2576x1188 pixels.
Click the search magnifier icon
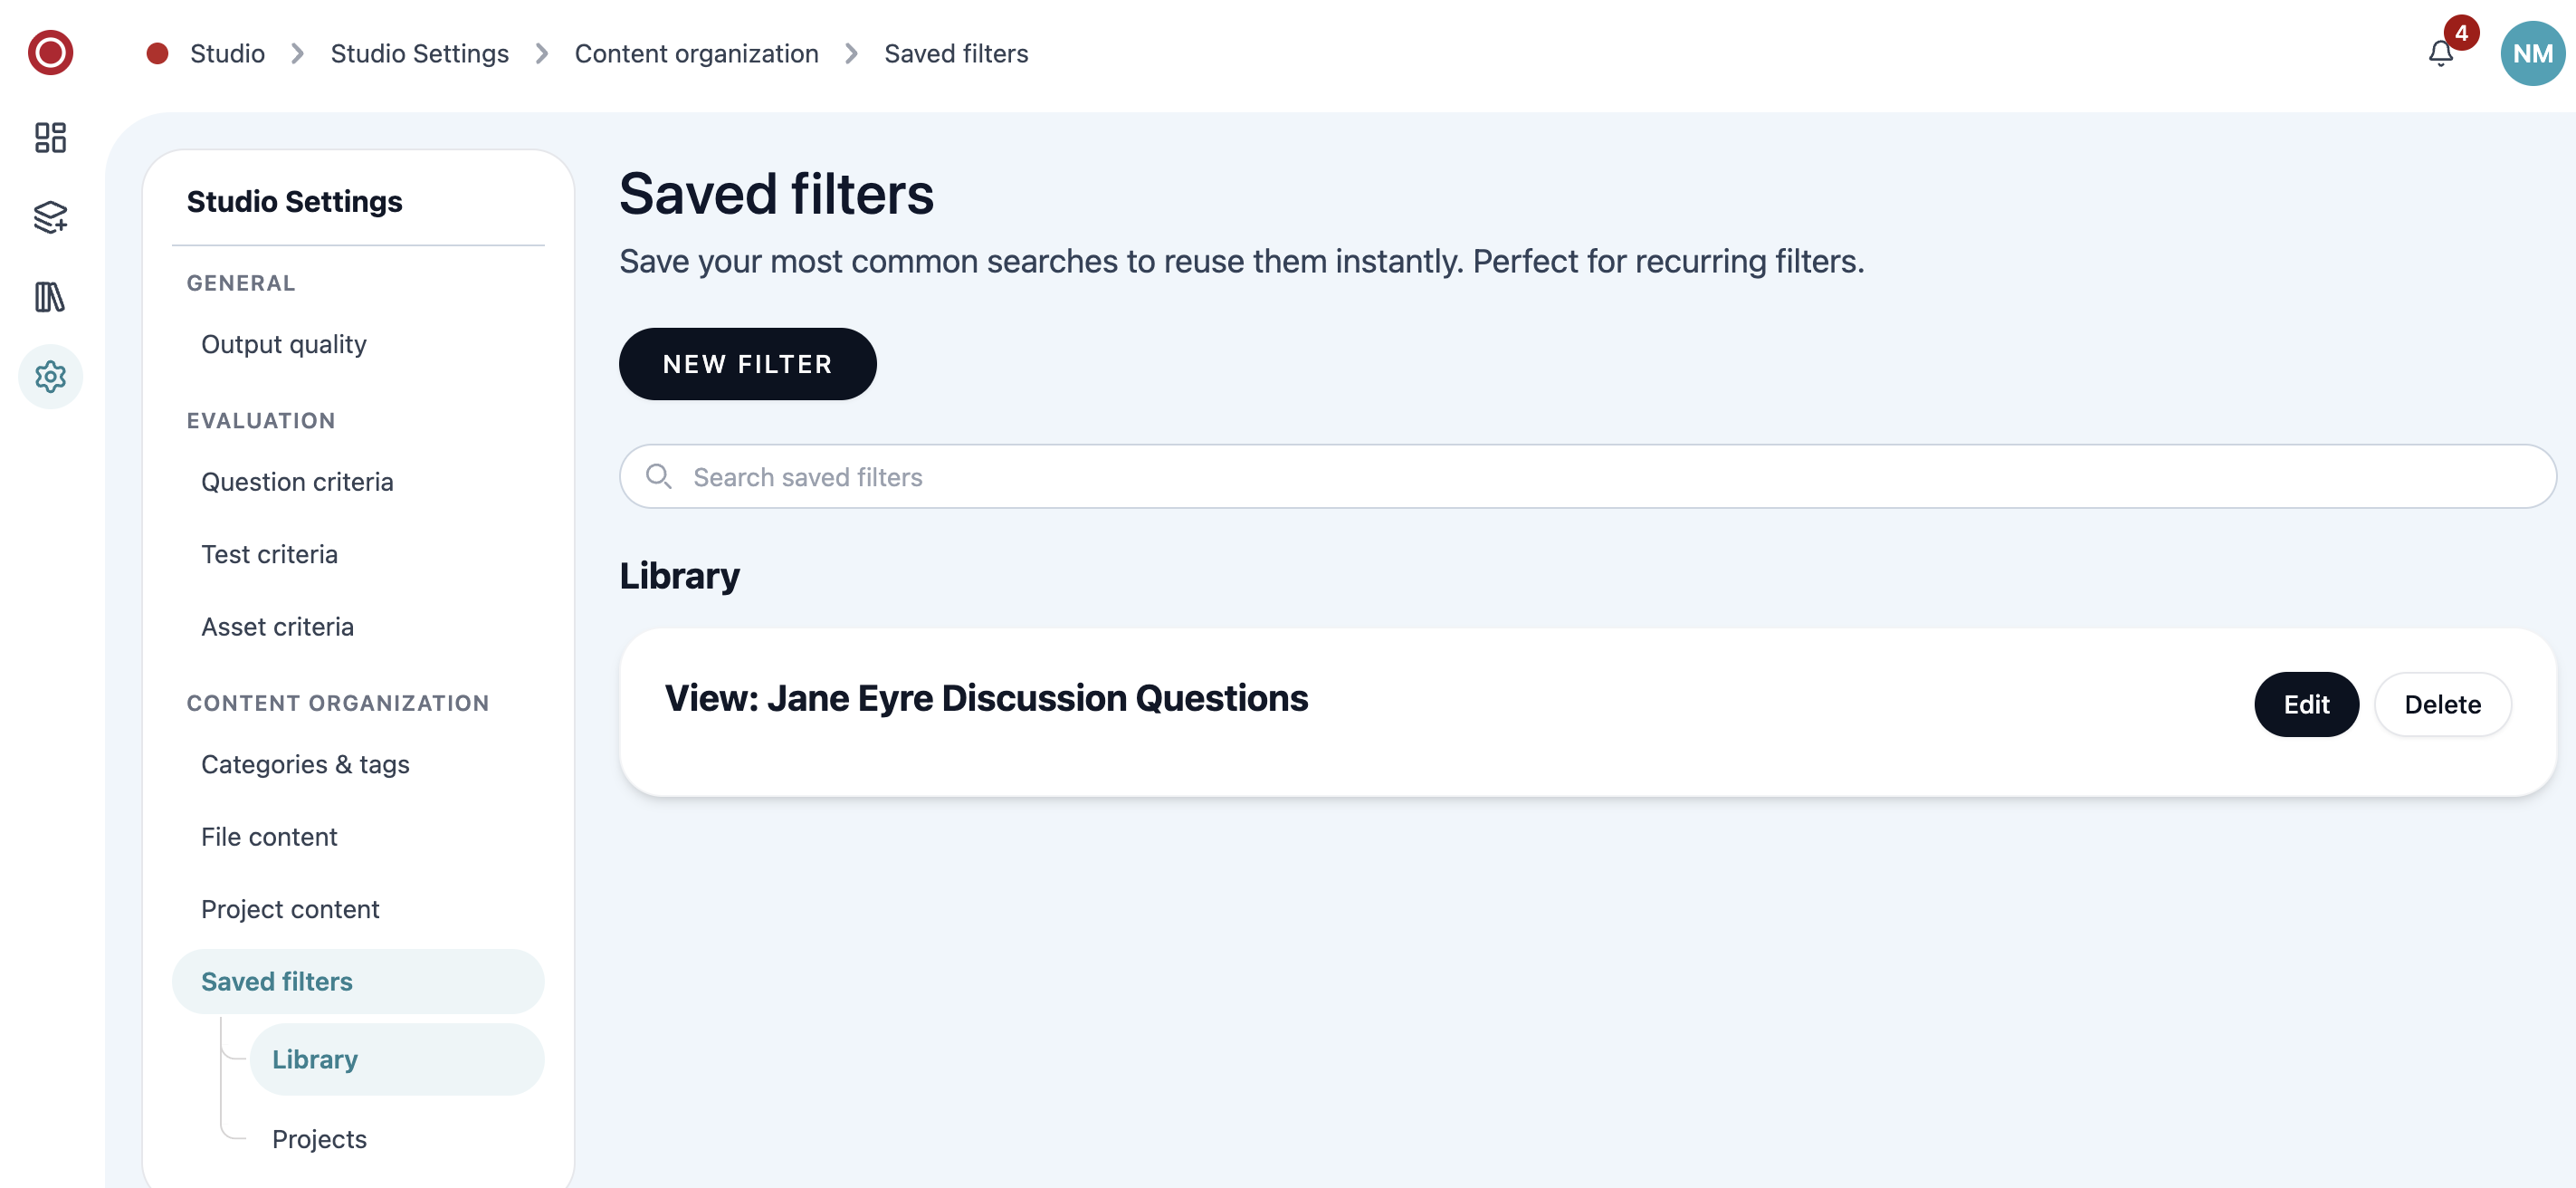tap(658, 477)
